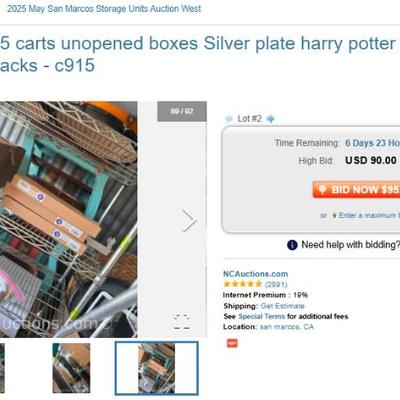
Task: Open fullscreen view of the lot photo
Action: point(182,322)
